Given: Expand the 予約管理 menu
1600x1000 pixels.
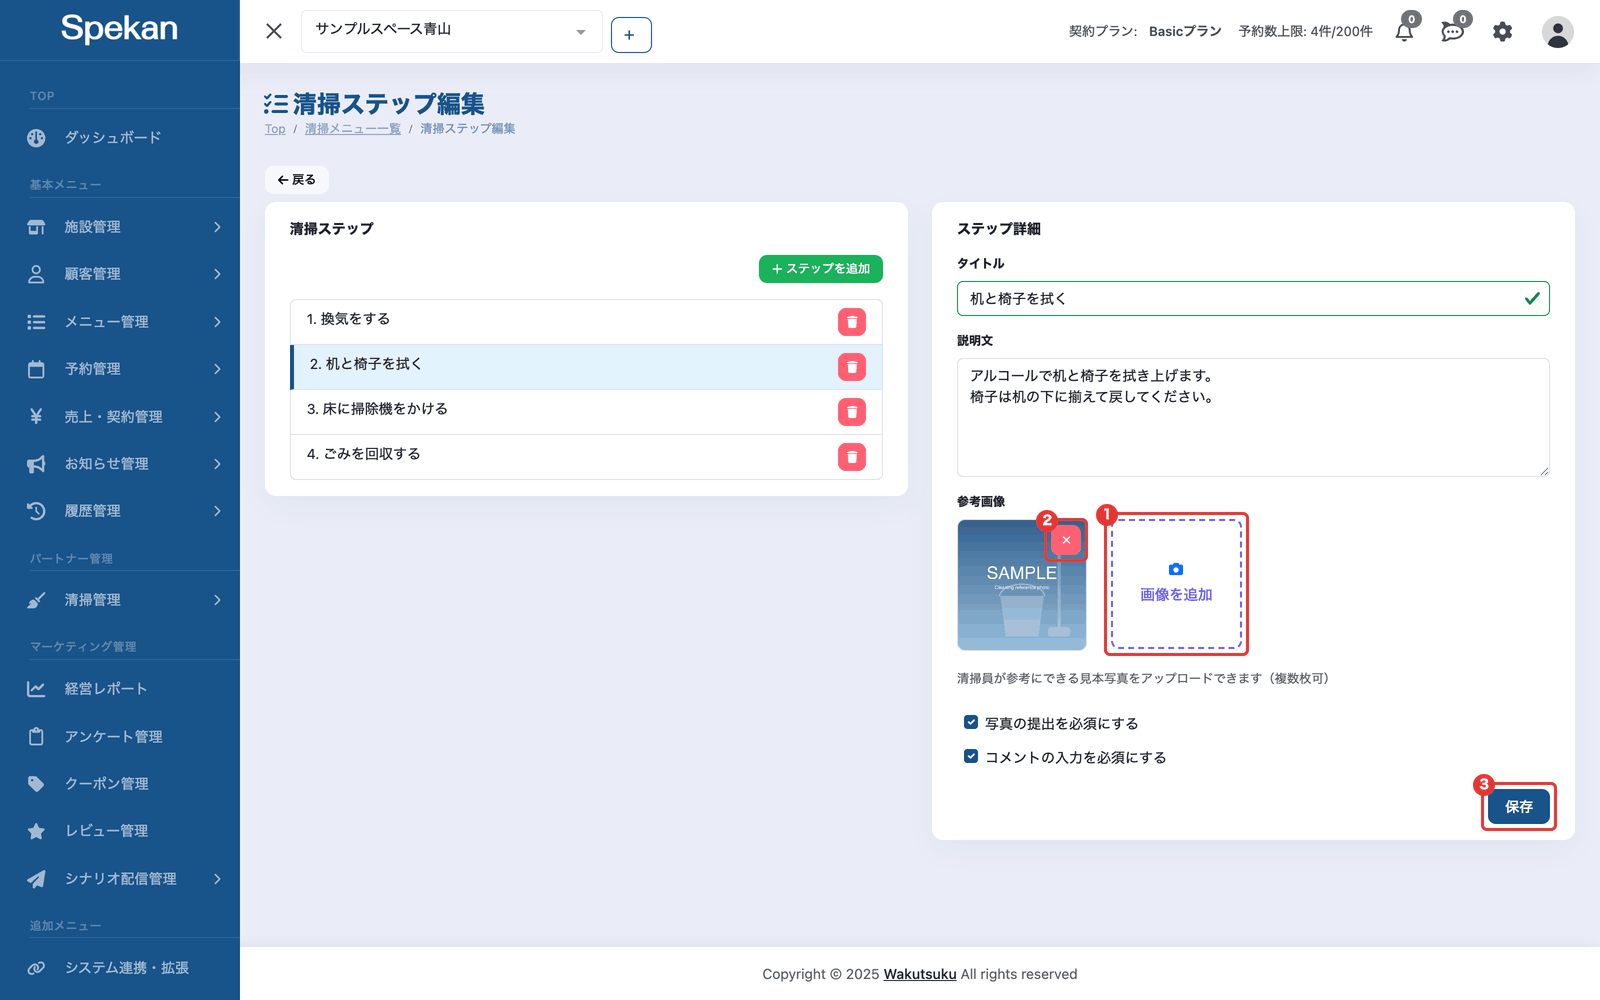Looking at the screenshot, I should coord(120,369).
